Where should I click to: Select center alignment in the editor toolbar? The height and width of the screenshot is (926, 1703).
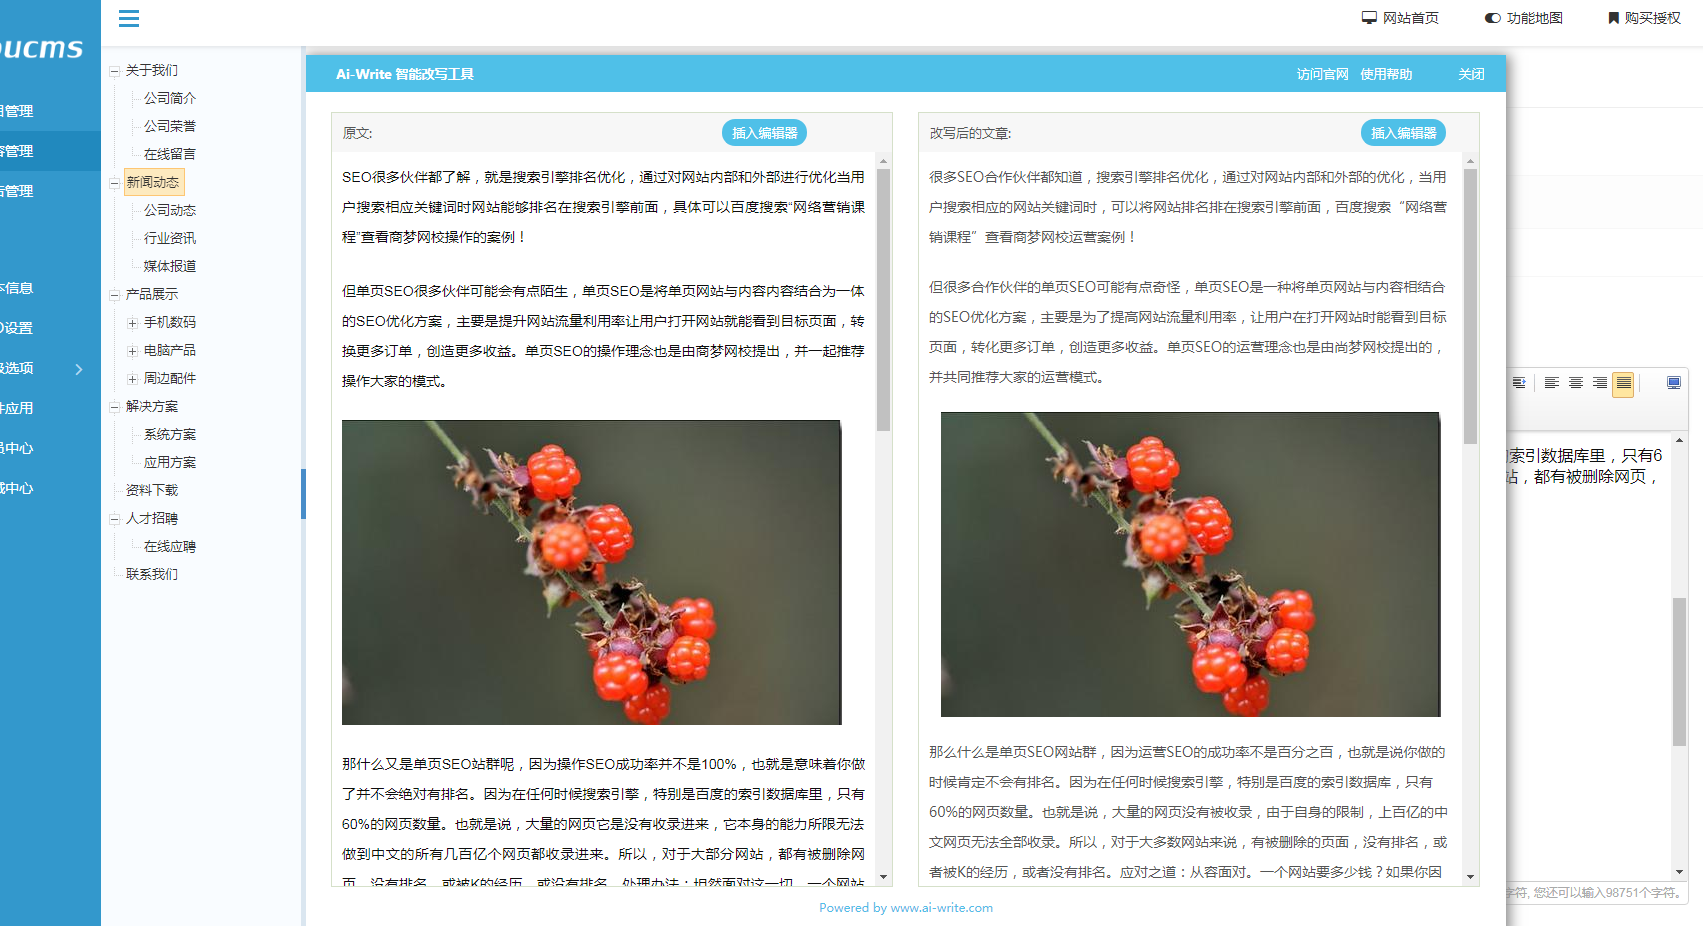click(x=1576, y=382)
